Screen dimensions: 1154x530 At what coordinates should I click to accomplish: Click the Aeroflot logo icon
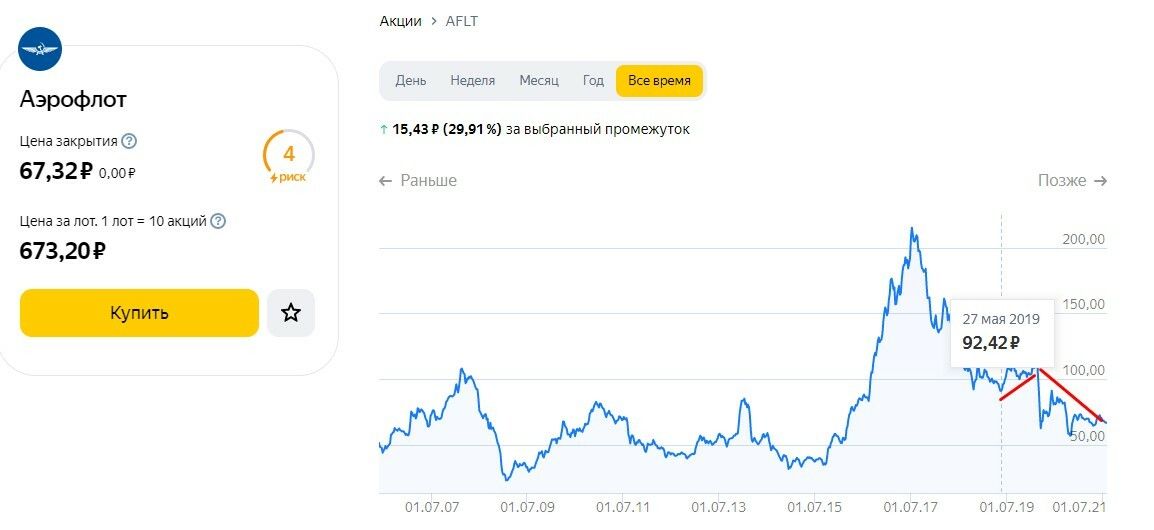click(x=40, y=49)
